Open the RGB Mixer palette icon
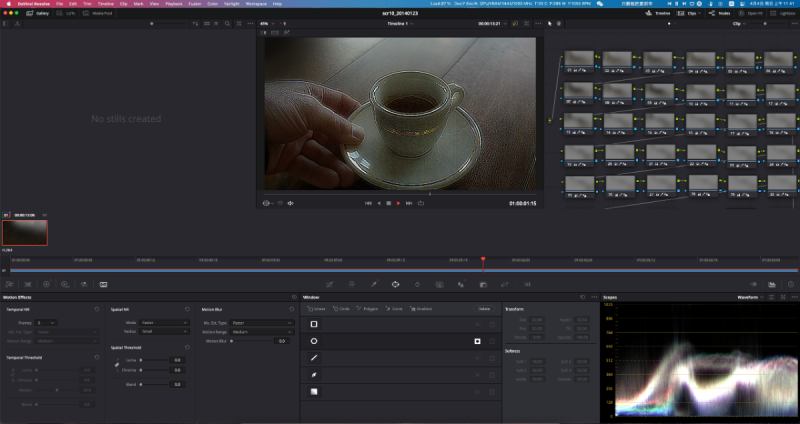The width and height of the screenshot is (800, 424). (x=84, y=285)
